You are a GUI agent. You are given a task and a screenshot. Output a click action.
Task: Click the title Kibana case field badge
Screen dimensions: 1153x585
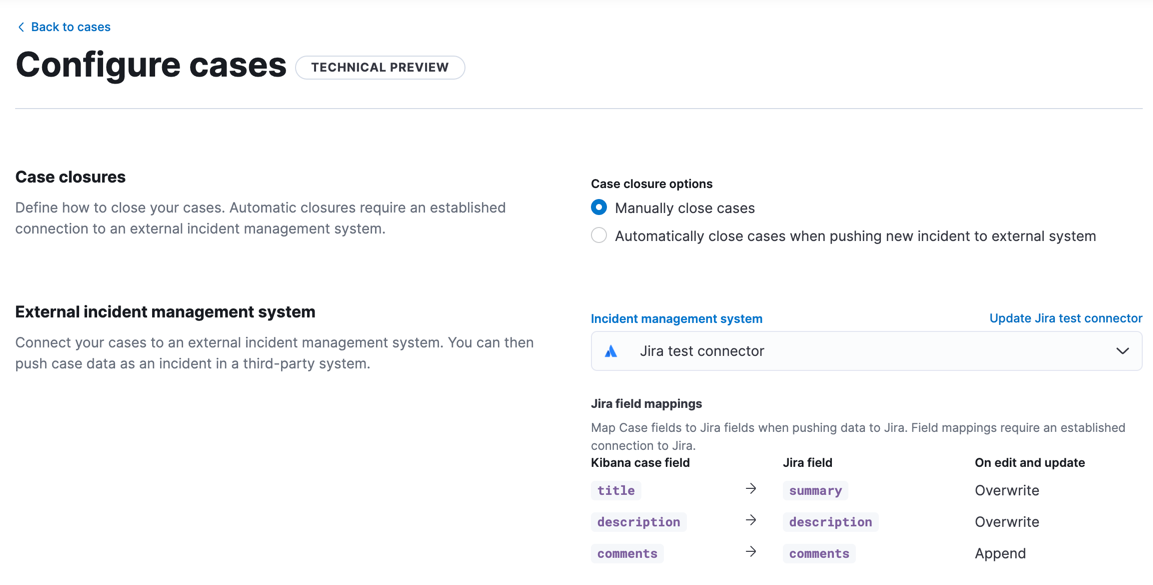[x=616, y=491]
